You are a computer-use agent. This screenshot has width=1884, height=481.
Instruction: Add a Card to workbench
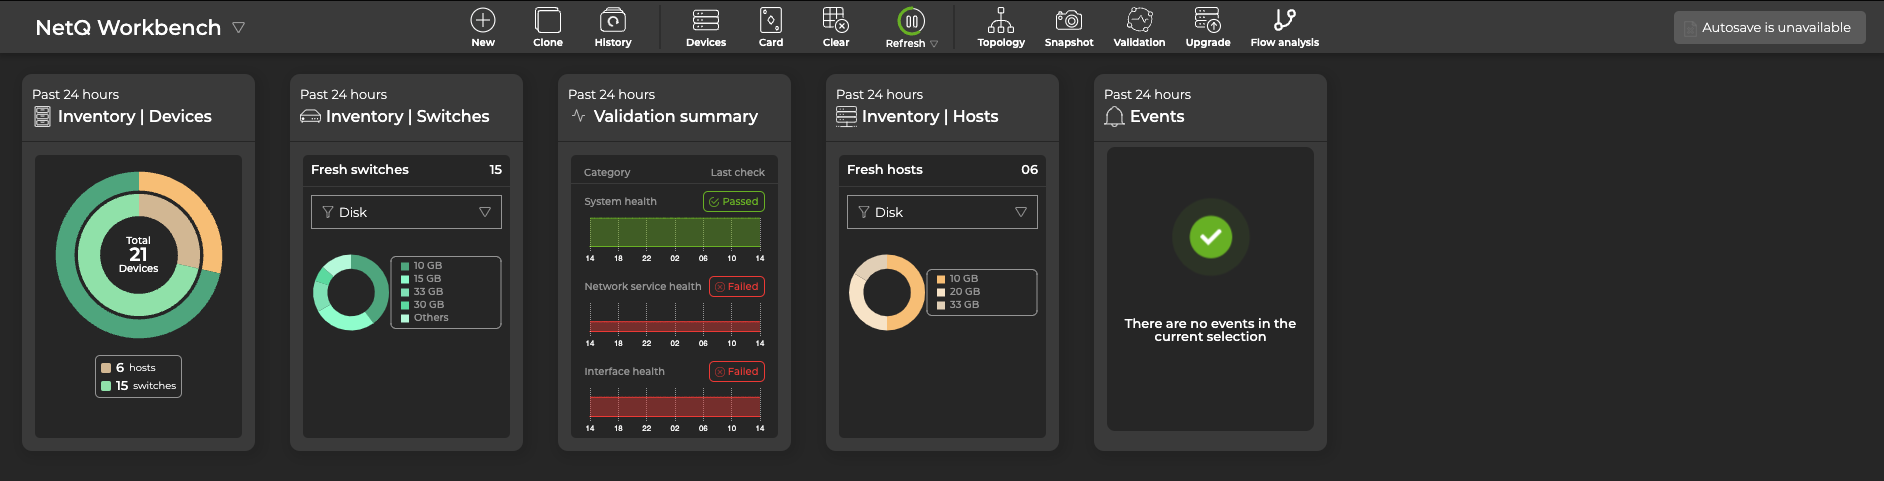point(771,21)
